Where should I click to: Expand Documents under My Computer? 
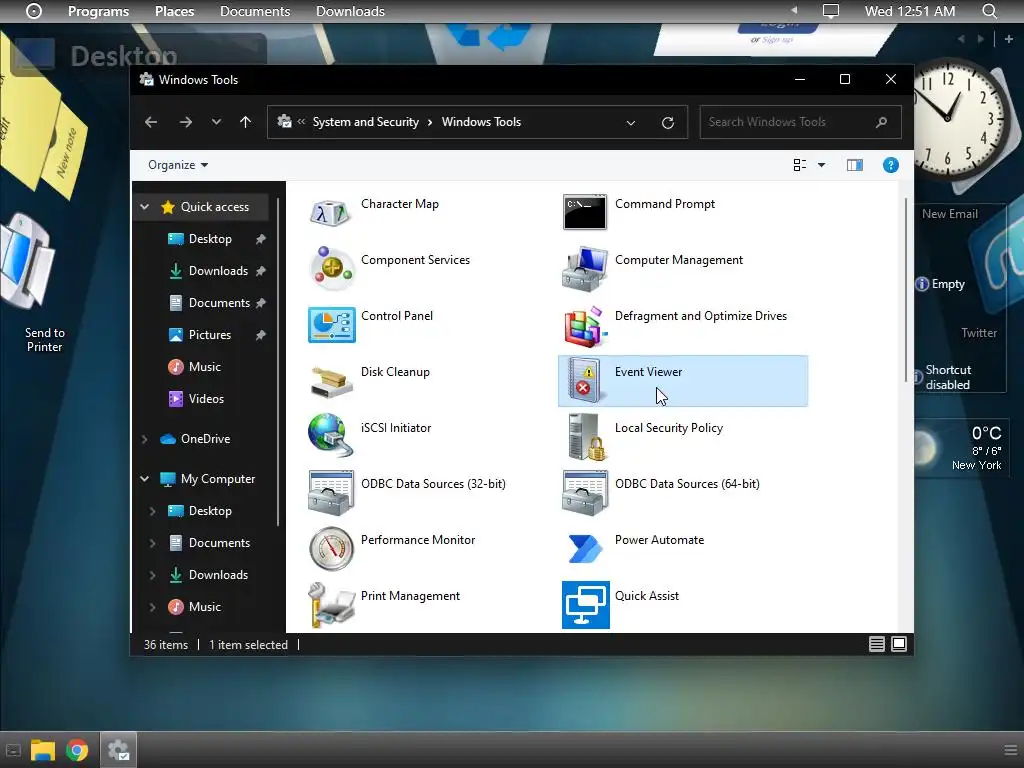[x=152, y=543]
